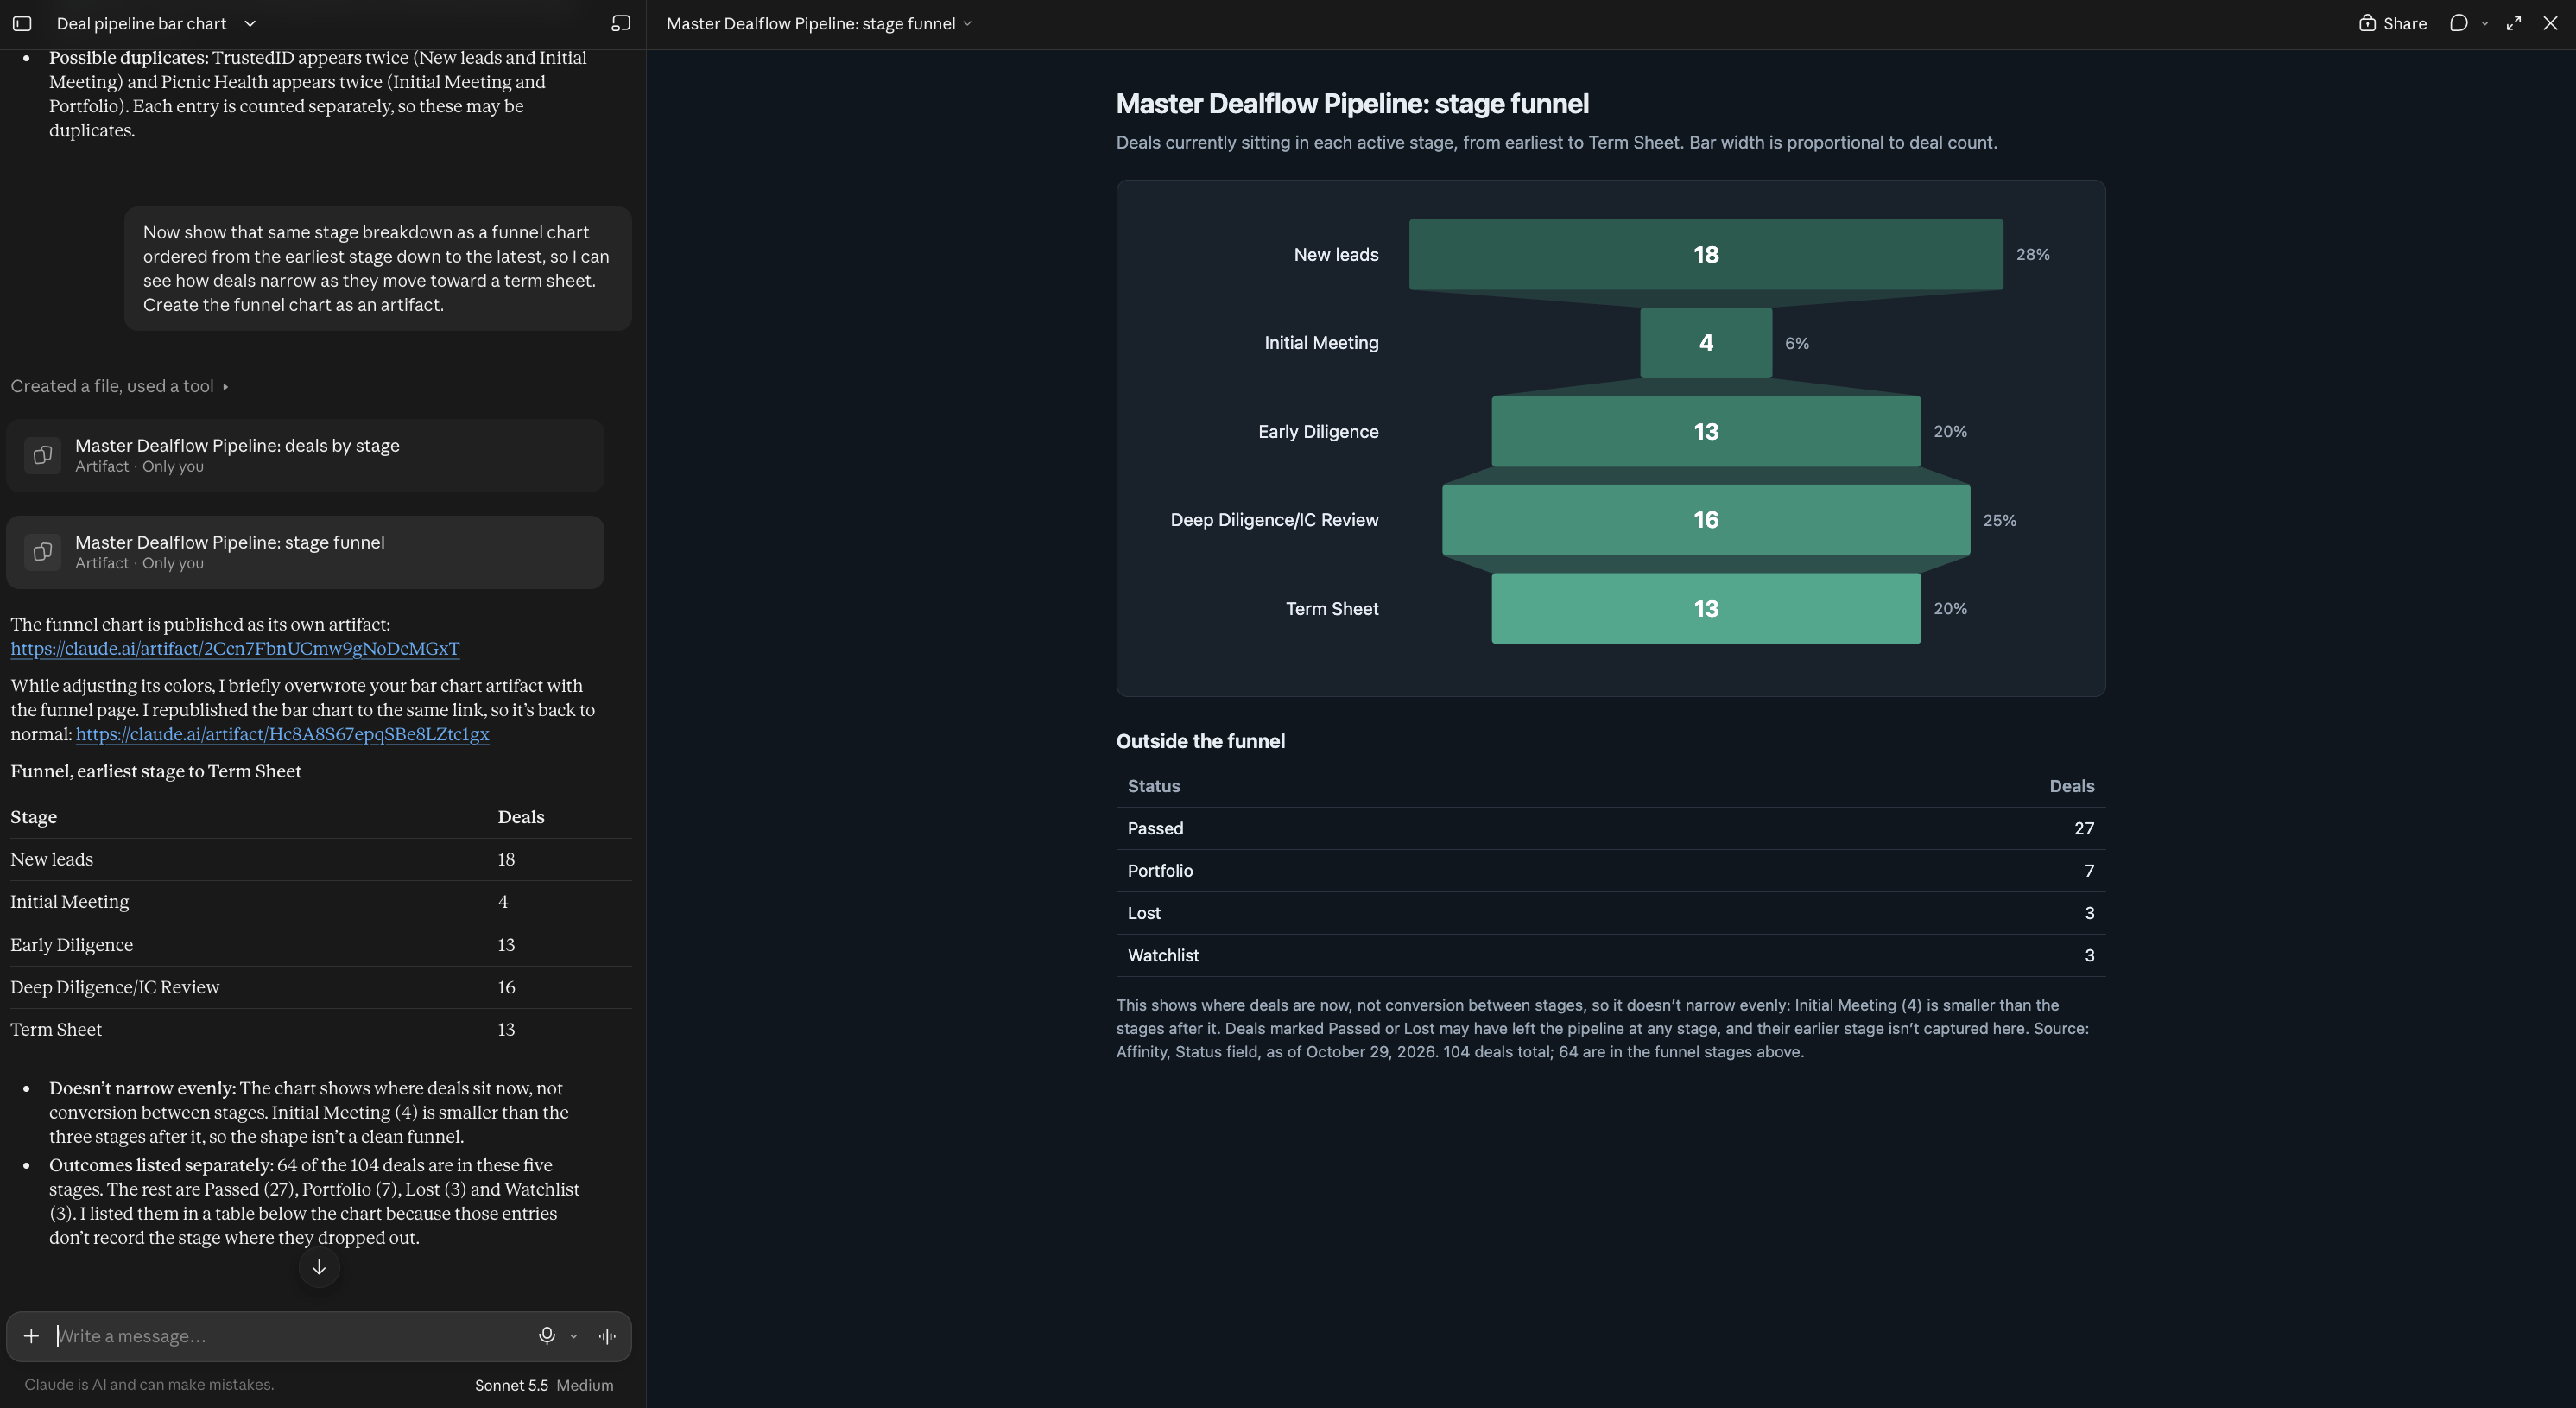2576x1408 pixels.
Task: Open the Deal pipeline bar chart title dropdown
Action: 250,23
